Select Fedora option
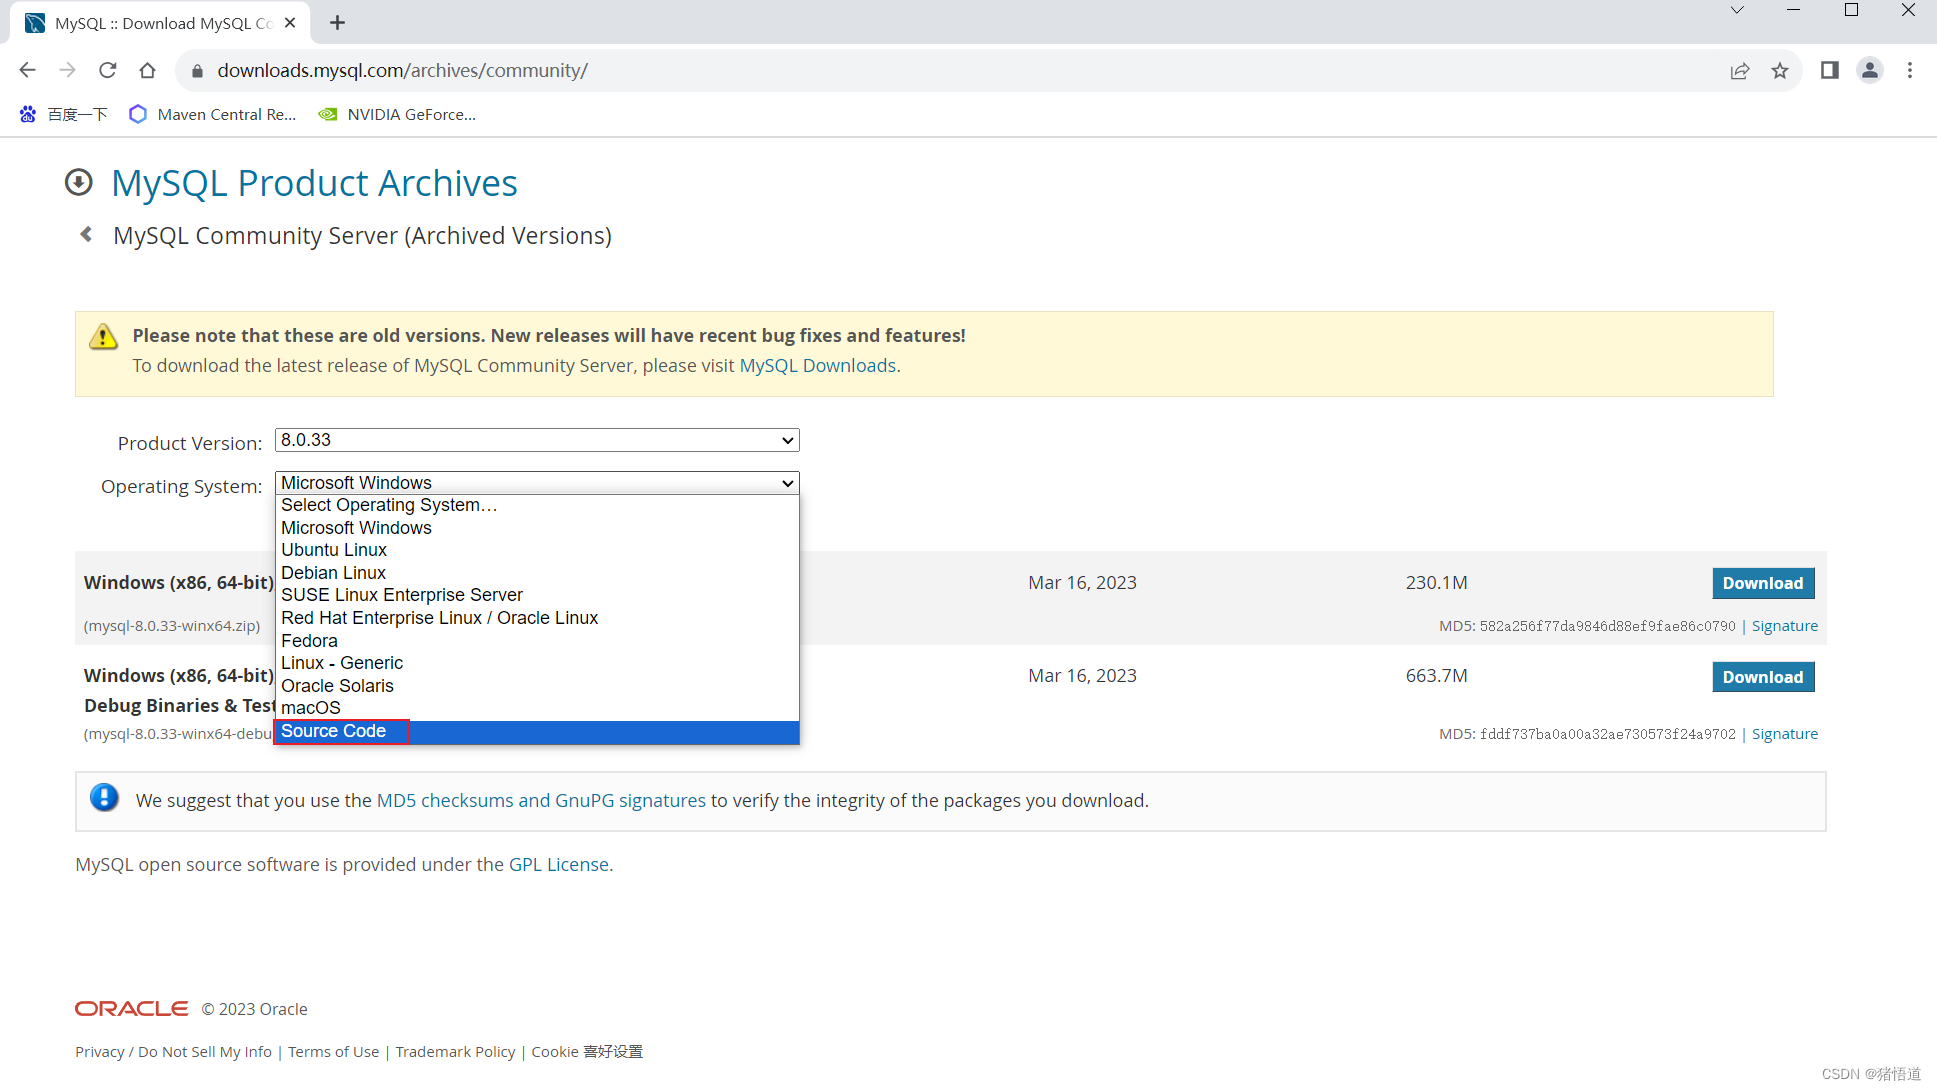Screen dimensions: 1937x1090 537,641
